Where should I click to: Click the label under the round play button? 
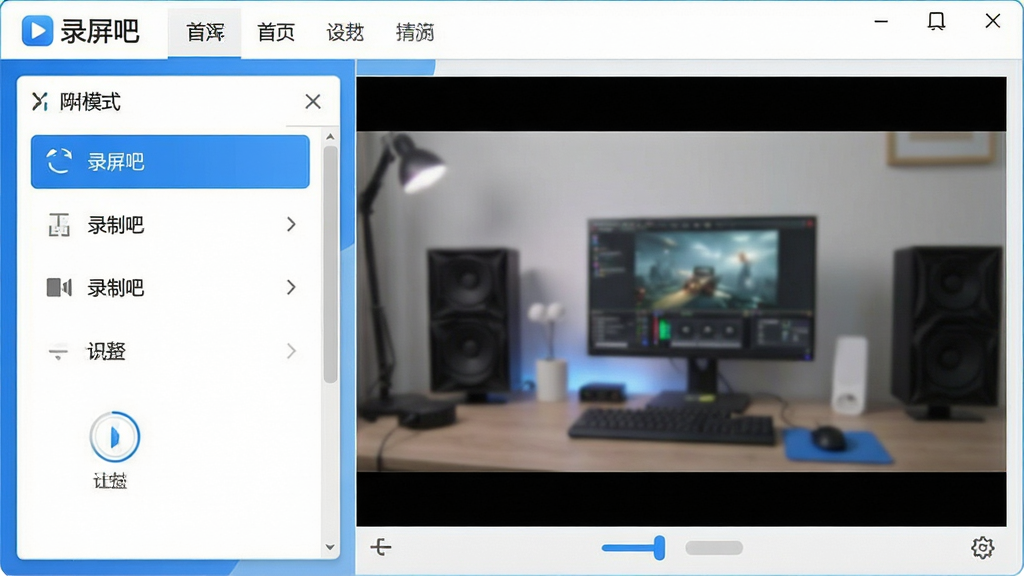pyautogui.click(x=110, y=481)
